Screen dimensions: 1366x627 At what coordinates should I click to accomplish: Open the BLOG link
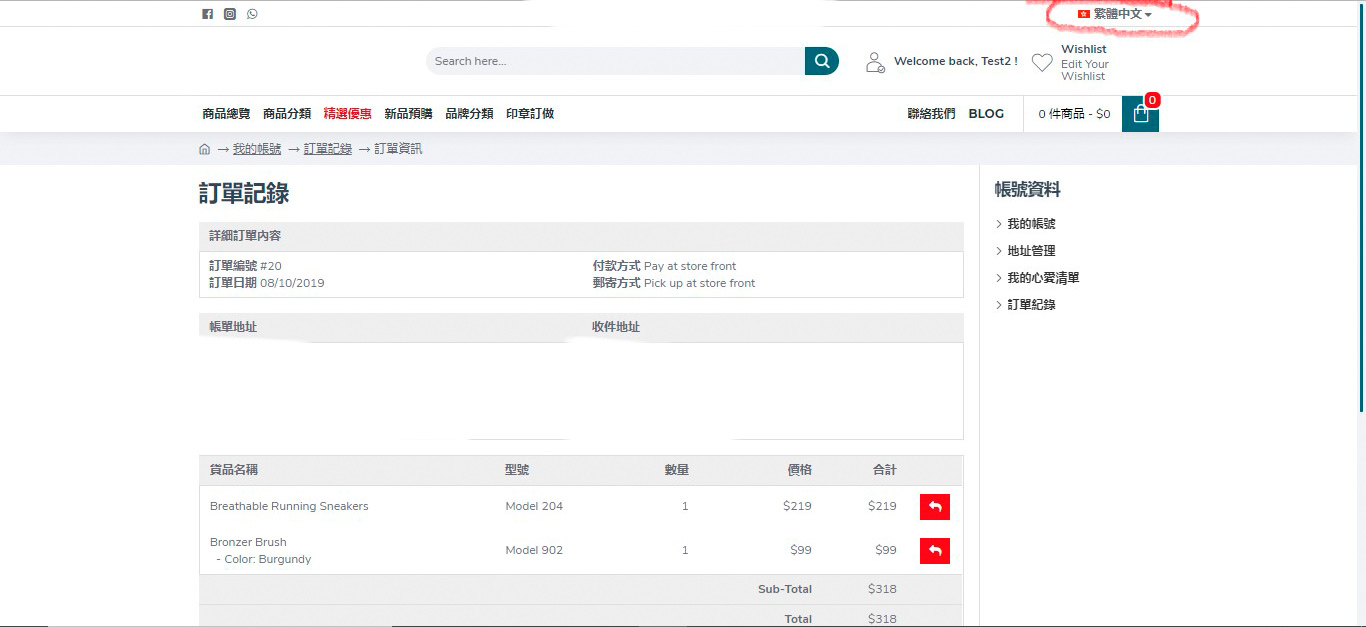click(x=986, y=114)
